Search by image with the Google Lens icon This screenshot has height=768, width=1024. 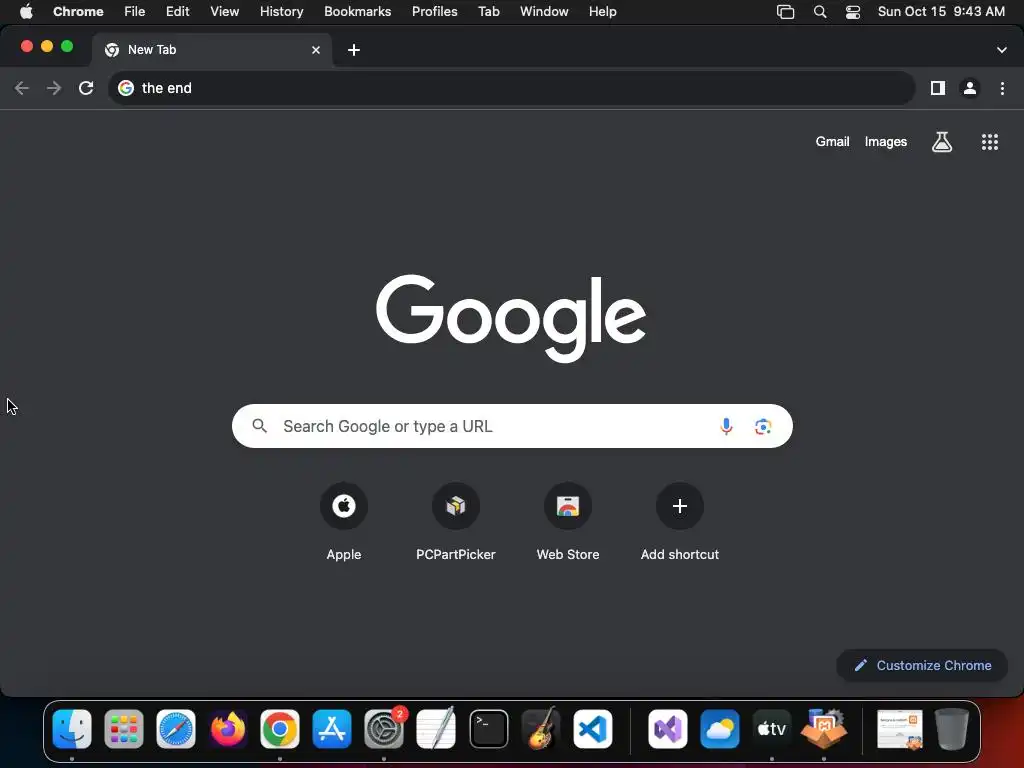763,426
